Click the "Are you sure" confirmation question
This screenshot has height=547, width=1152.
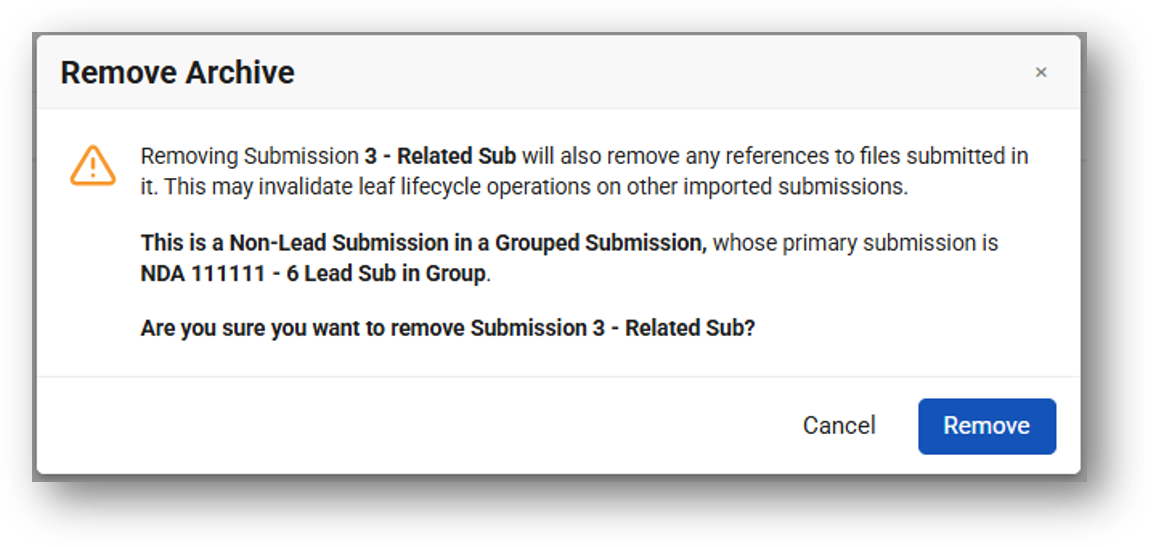(447, 327)
